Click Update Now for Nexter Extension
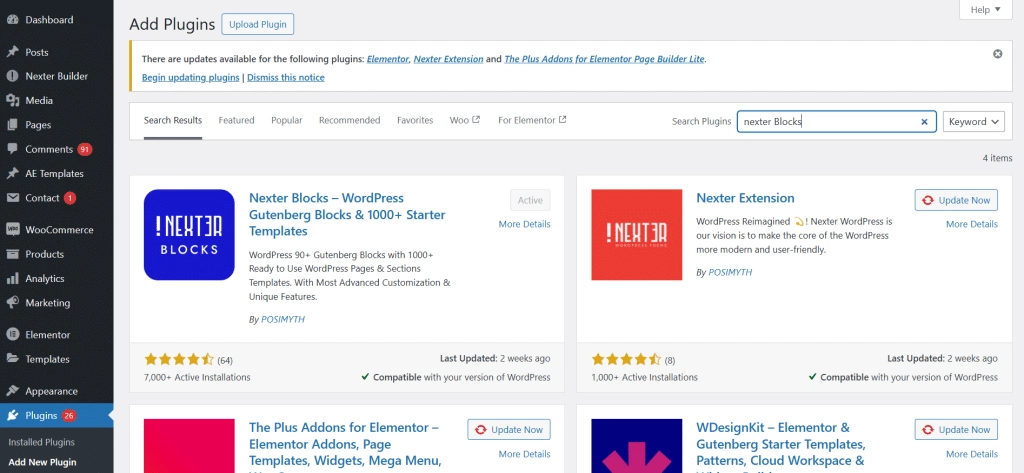1024x473 pixels. [x=955, y=200]
